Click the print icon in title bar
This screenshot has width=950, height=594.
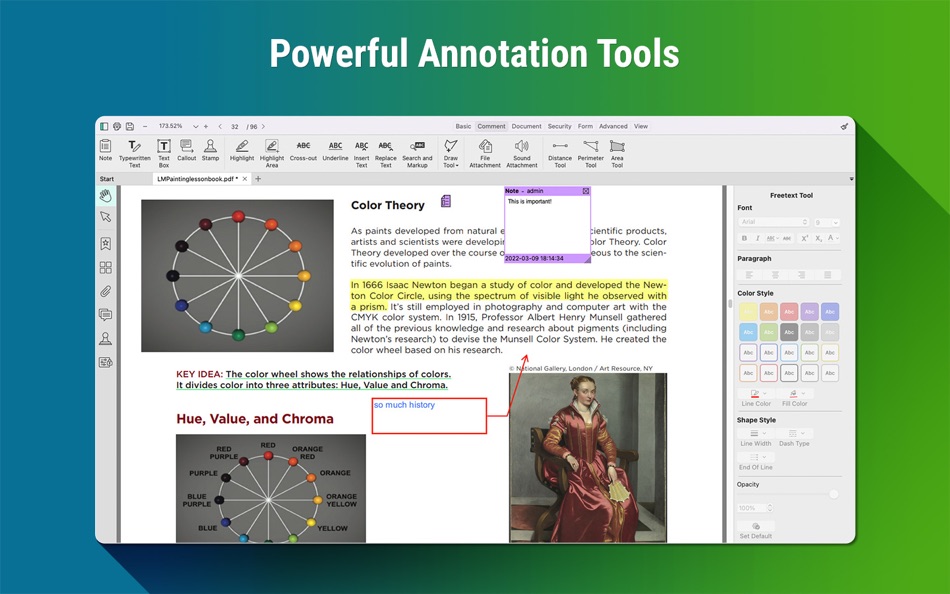[117, 126]
